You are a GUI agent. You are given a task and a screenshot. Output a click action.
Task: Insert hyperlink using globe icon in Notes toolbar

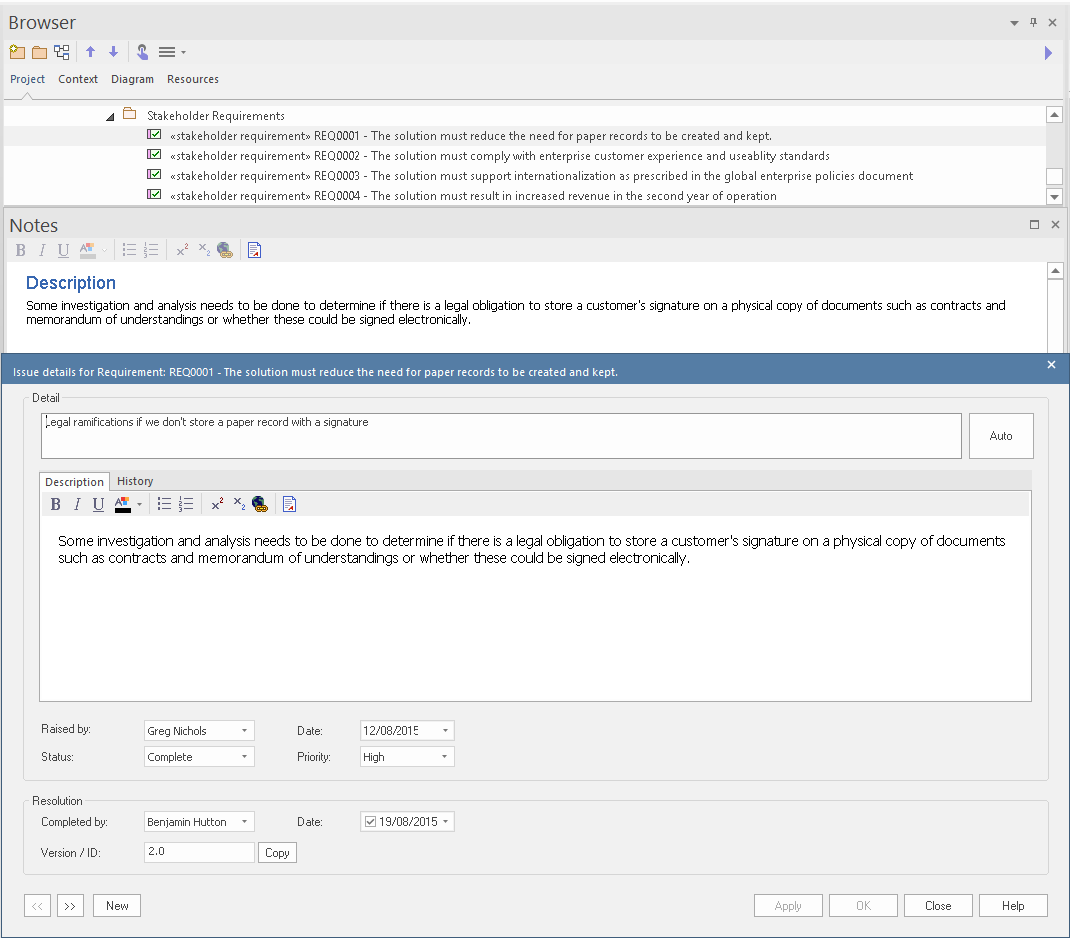(x=224, y=250)
